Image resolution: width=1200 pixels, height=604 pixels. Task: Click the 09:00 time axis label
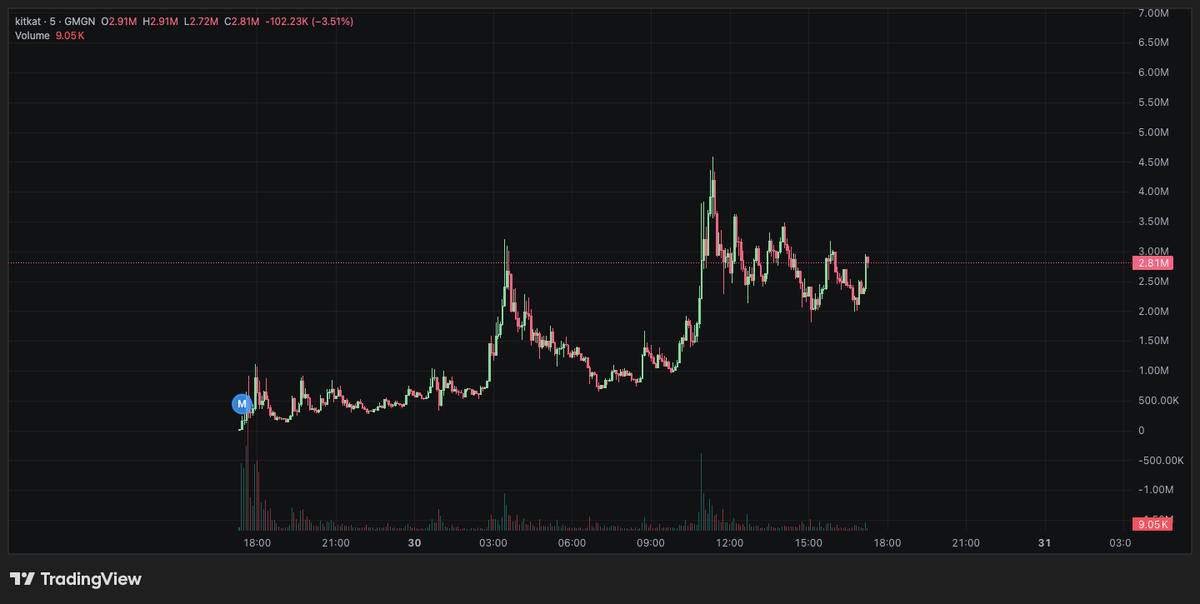coord(651,543)
